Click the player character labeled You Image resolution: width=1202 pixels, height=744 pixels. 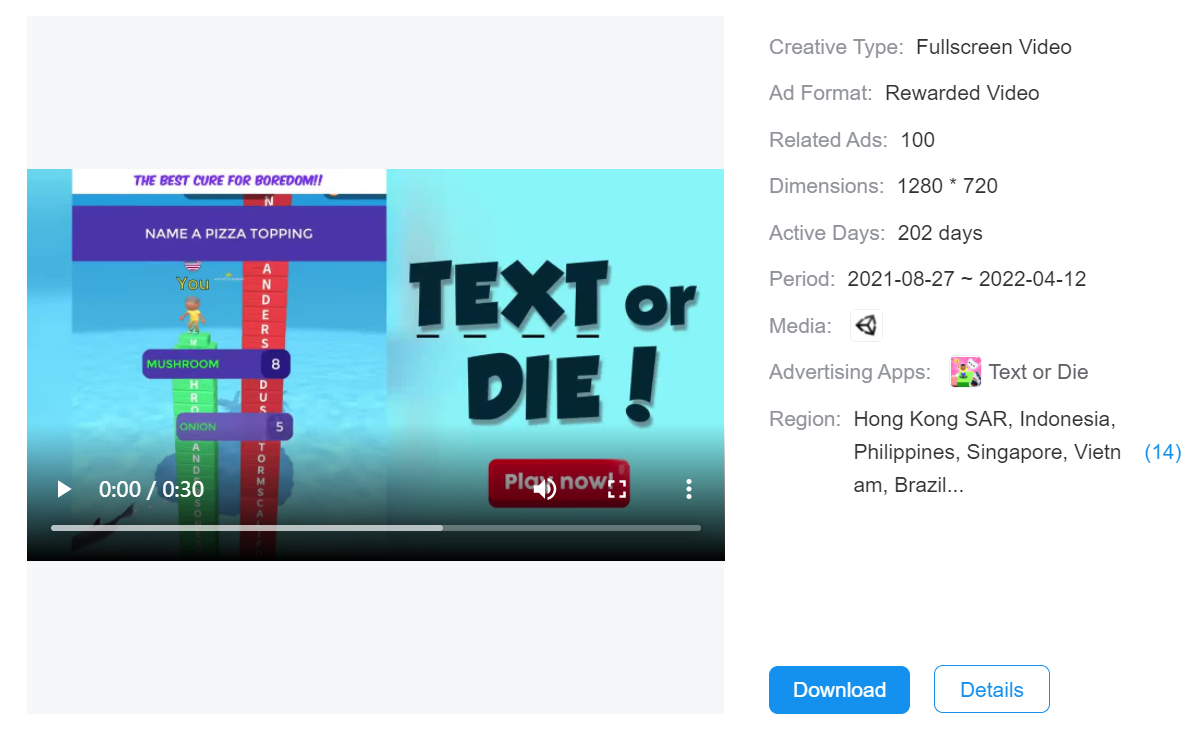(x=192, y=305)
